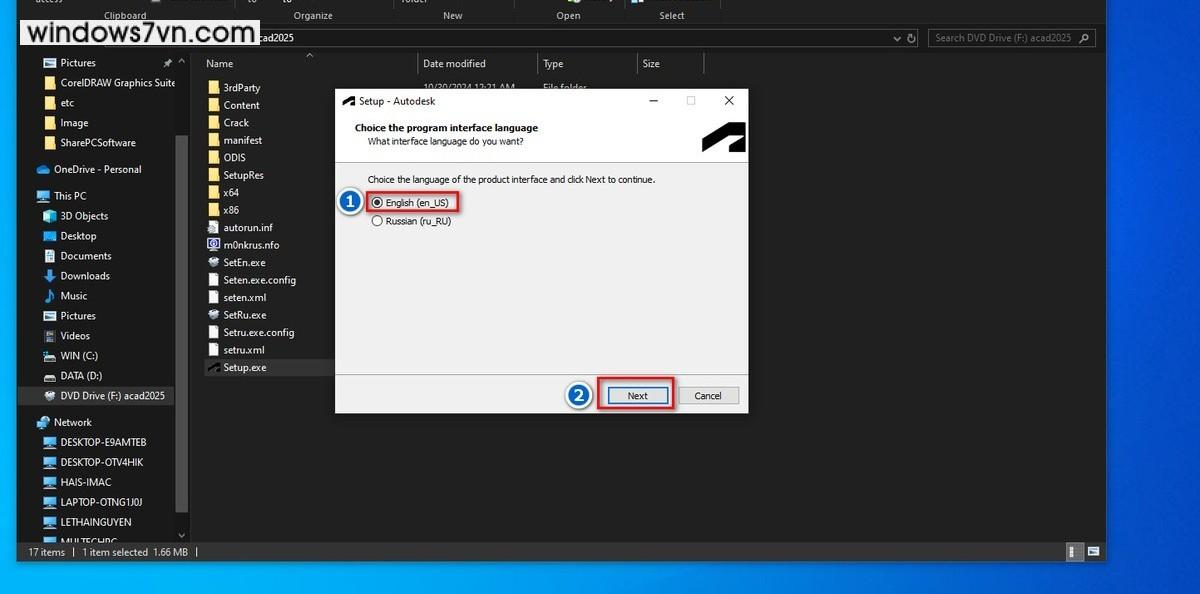Click the autorun.inf file icon

coord(213,227)
